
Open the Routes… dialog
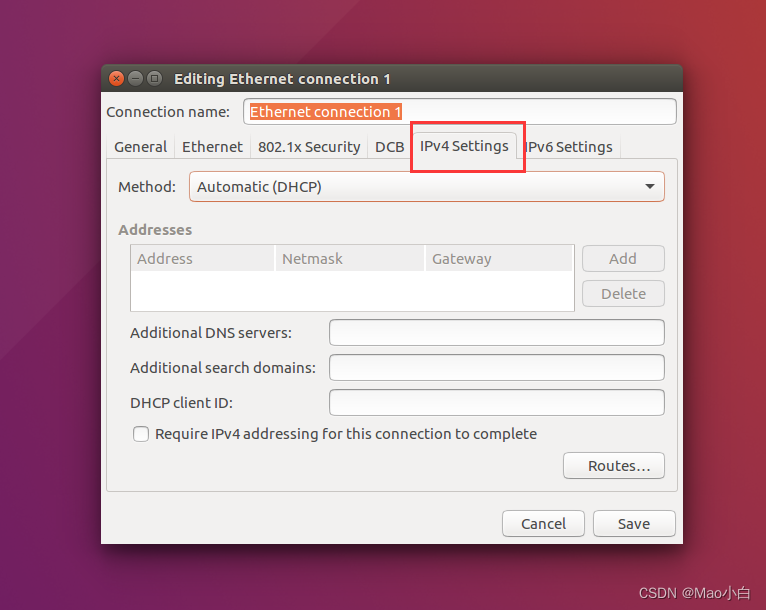614,465
